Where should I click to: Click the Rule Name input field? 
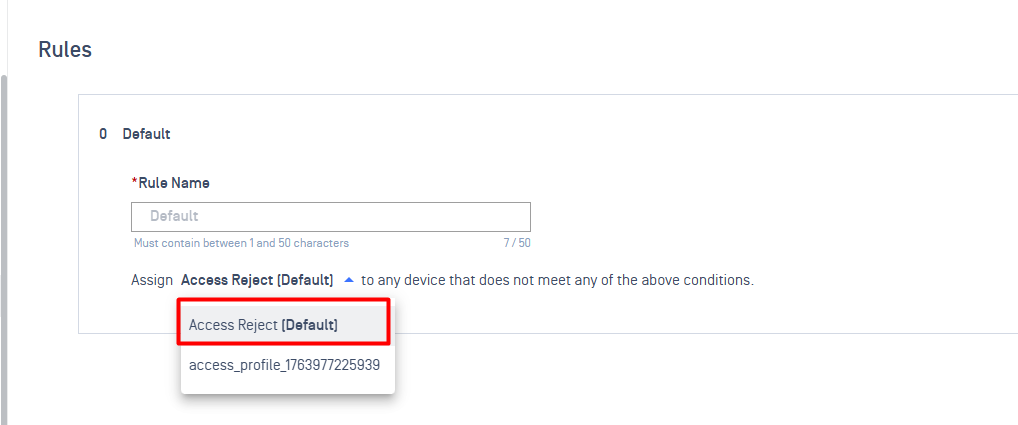[330, 217]
